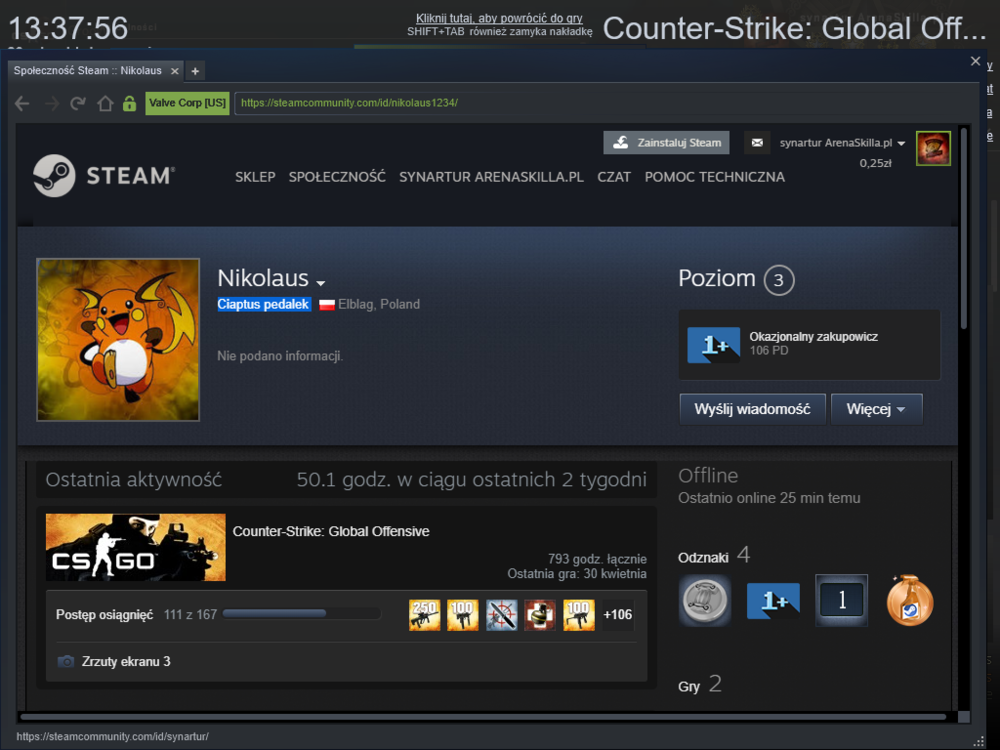Click the second achievement icon labeled 100

(x=463, y=615)
